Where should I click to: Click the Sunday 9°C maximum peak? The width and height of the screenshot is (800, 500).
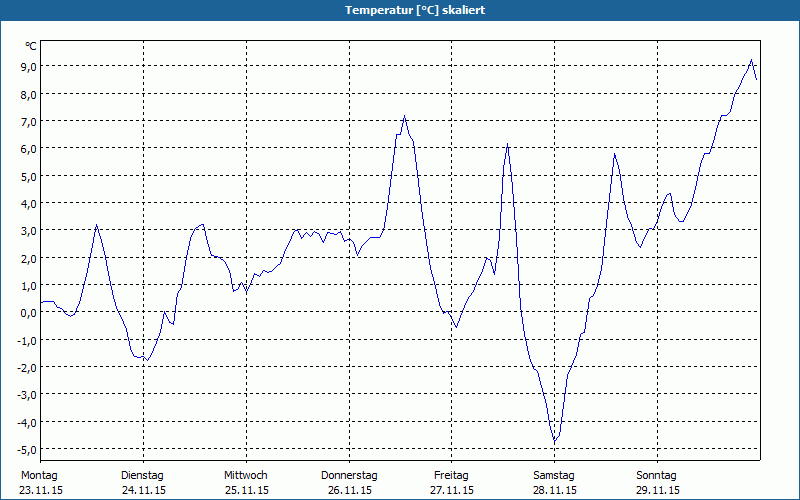tap(751, 60)
